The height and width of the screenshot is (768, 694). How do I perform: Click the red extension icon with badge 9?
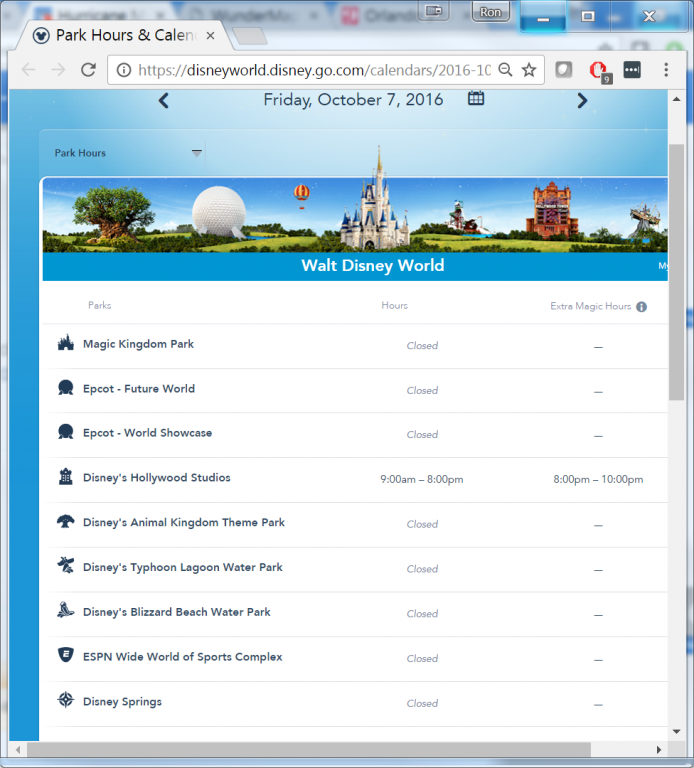(598, 70)
